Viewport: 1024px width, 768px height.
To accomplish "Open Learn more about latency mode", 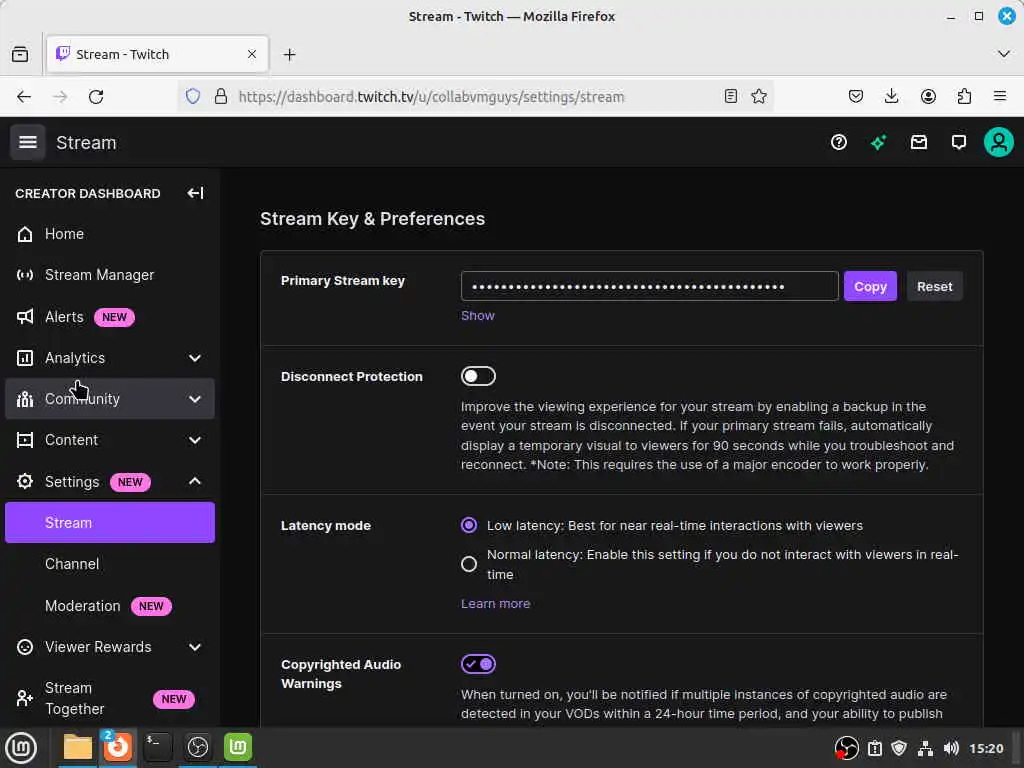I will [495, 603].
